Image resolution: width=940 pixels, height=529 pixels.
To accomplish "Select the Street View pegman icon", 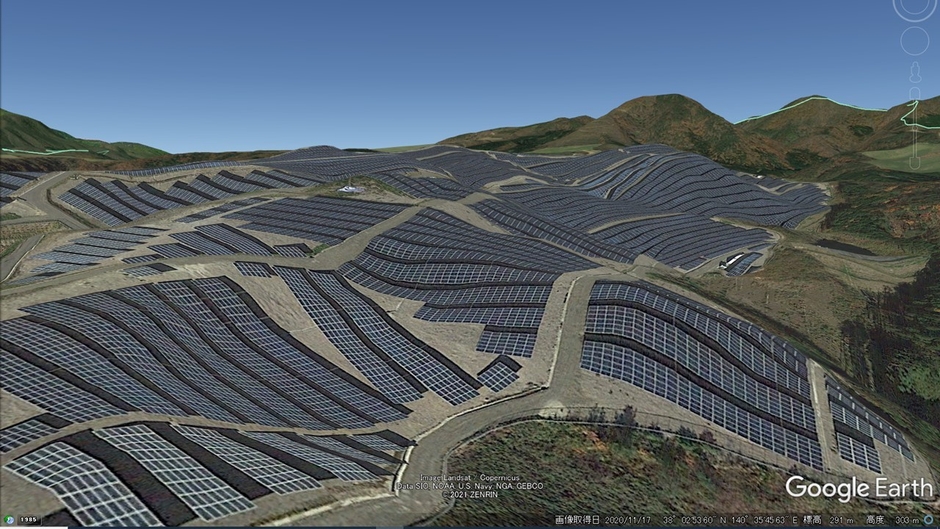I will (x=915, y=73).
